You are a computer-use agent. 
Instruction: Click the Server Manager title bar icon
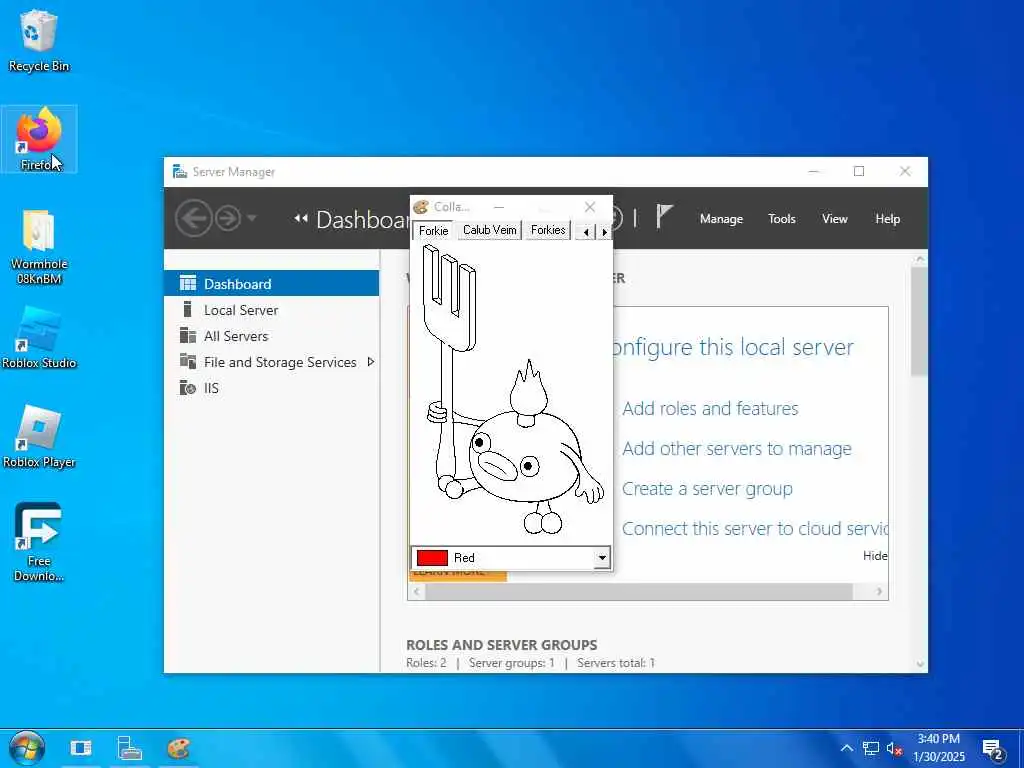[180, 172]
